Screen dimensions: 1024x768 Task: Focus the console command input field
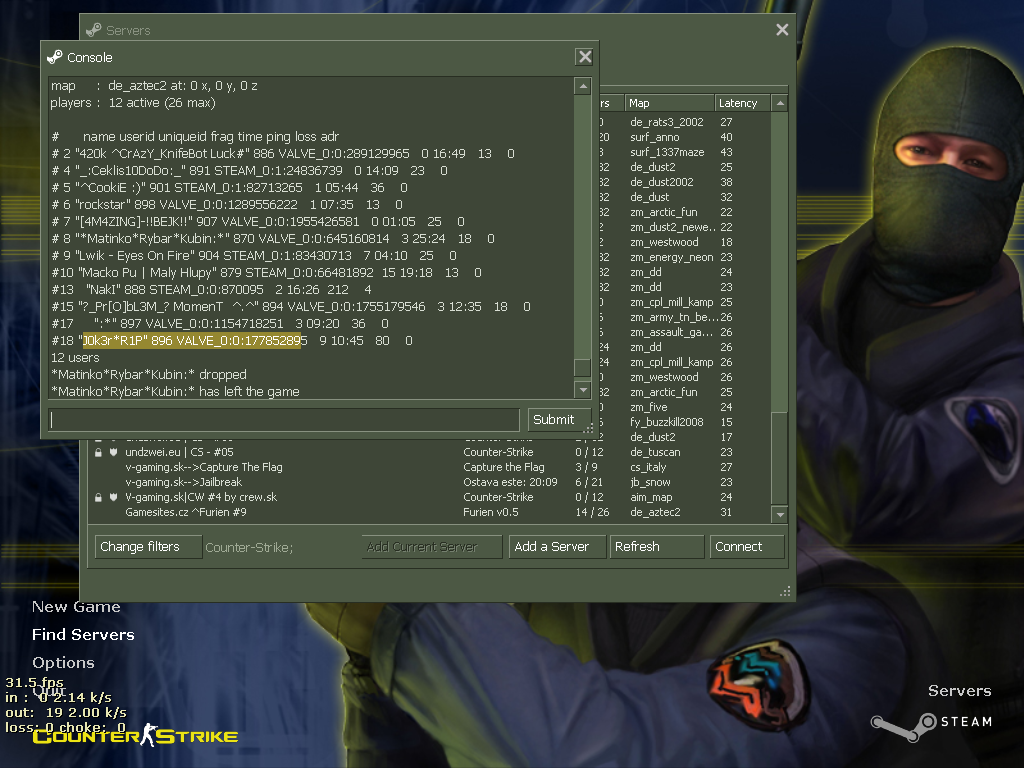click(x=284, y=419)
